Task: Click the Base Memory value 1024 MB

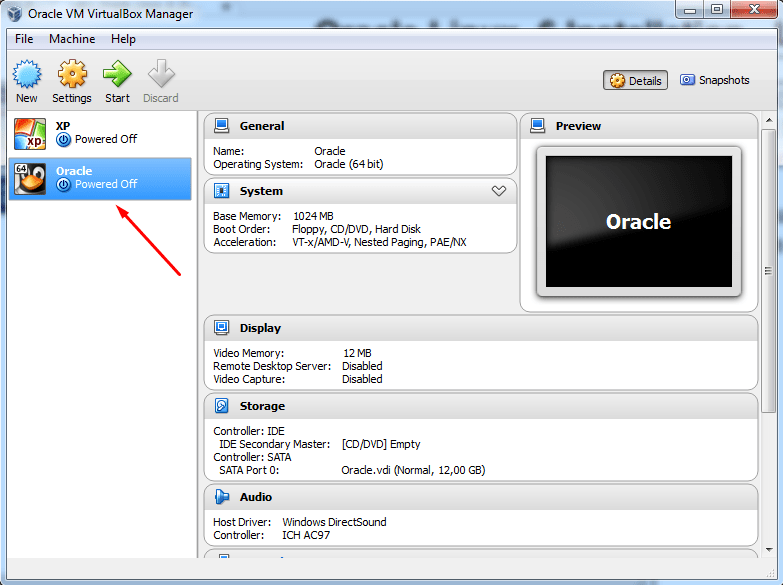Action: [313, 216]
